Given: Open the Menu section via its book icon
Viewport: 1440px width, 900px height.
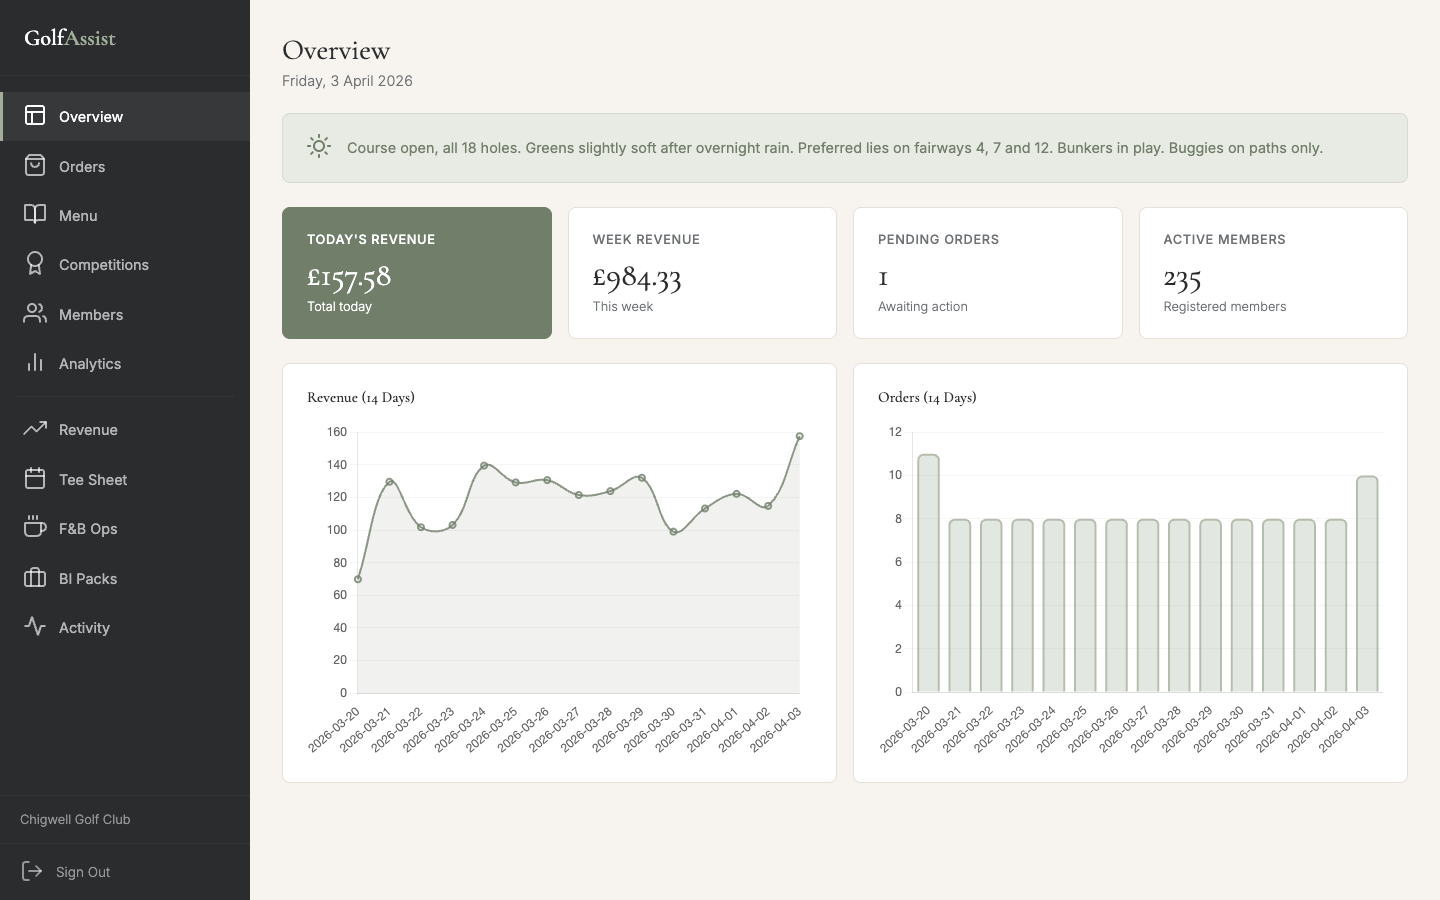Looking at the screenshot, I should [35, 215].
